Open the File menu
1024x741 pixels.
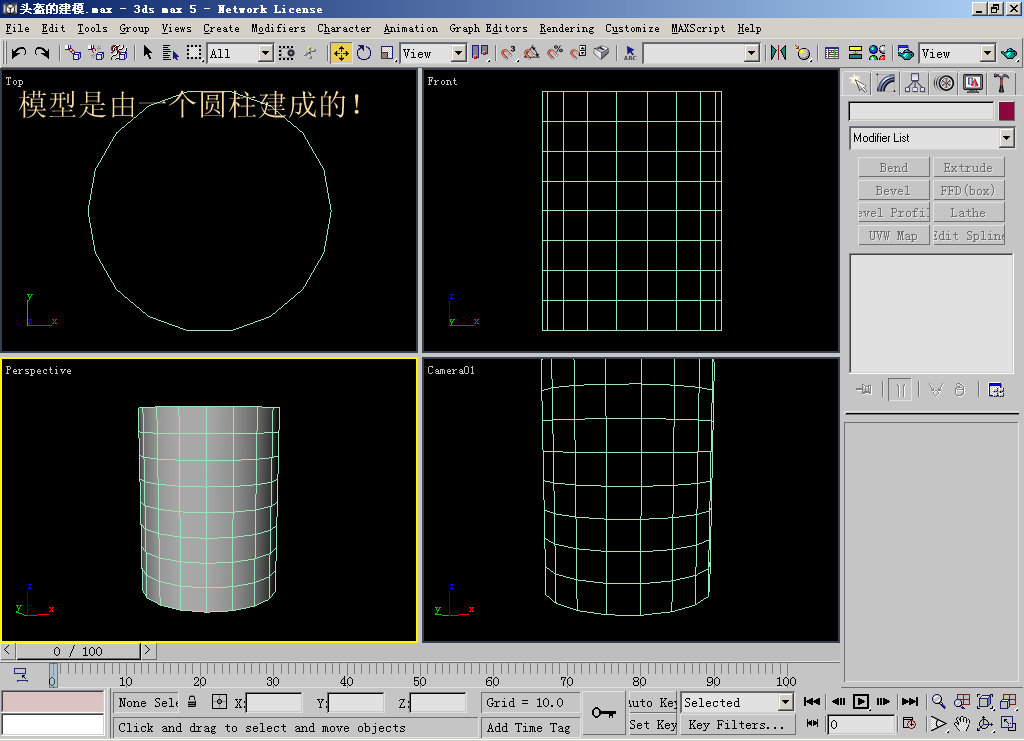pos(18,28)
